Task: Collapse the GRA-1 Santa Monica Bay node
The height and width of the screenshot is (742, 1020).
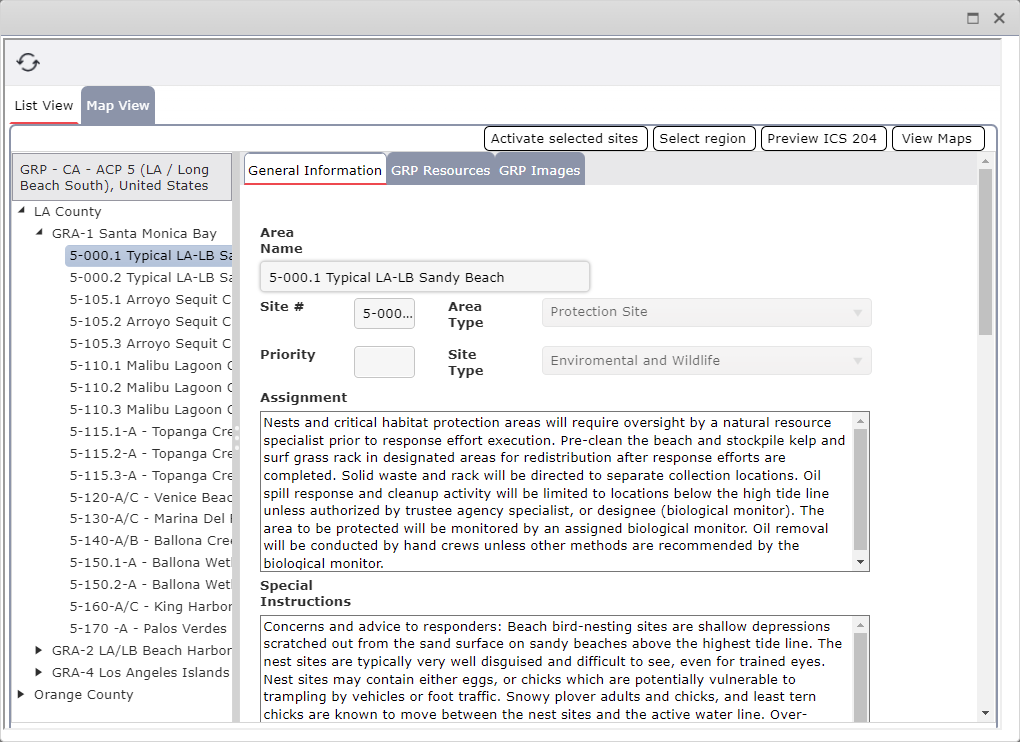Action: (x=39, y=233)
